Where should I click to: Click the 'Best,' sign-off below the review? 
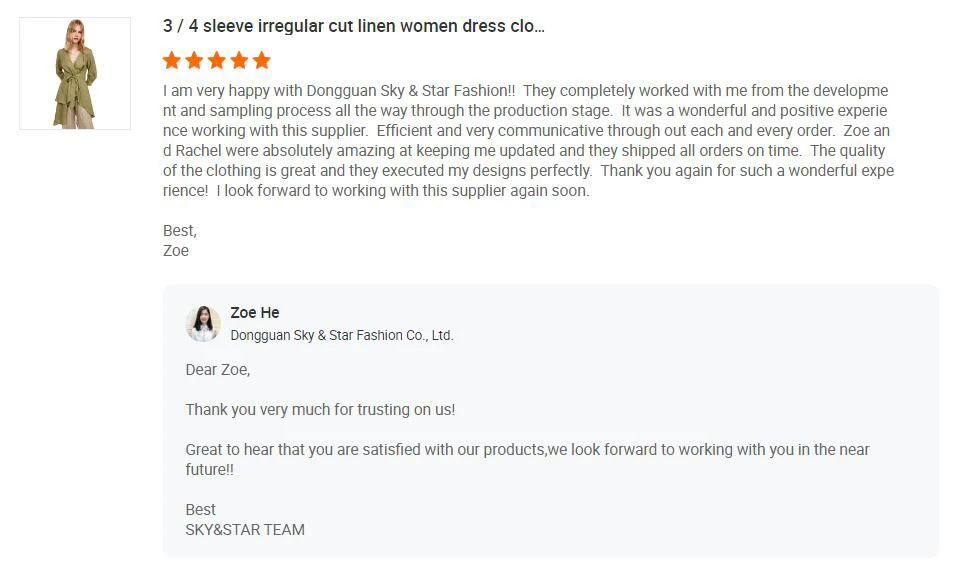[x=180, y=231]
